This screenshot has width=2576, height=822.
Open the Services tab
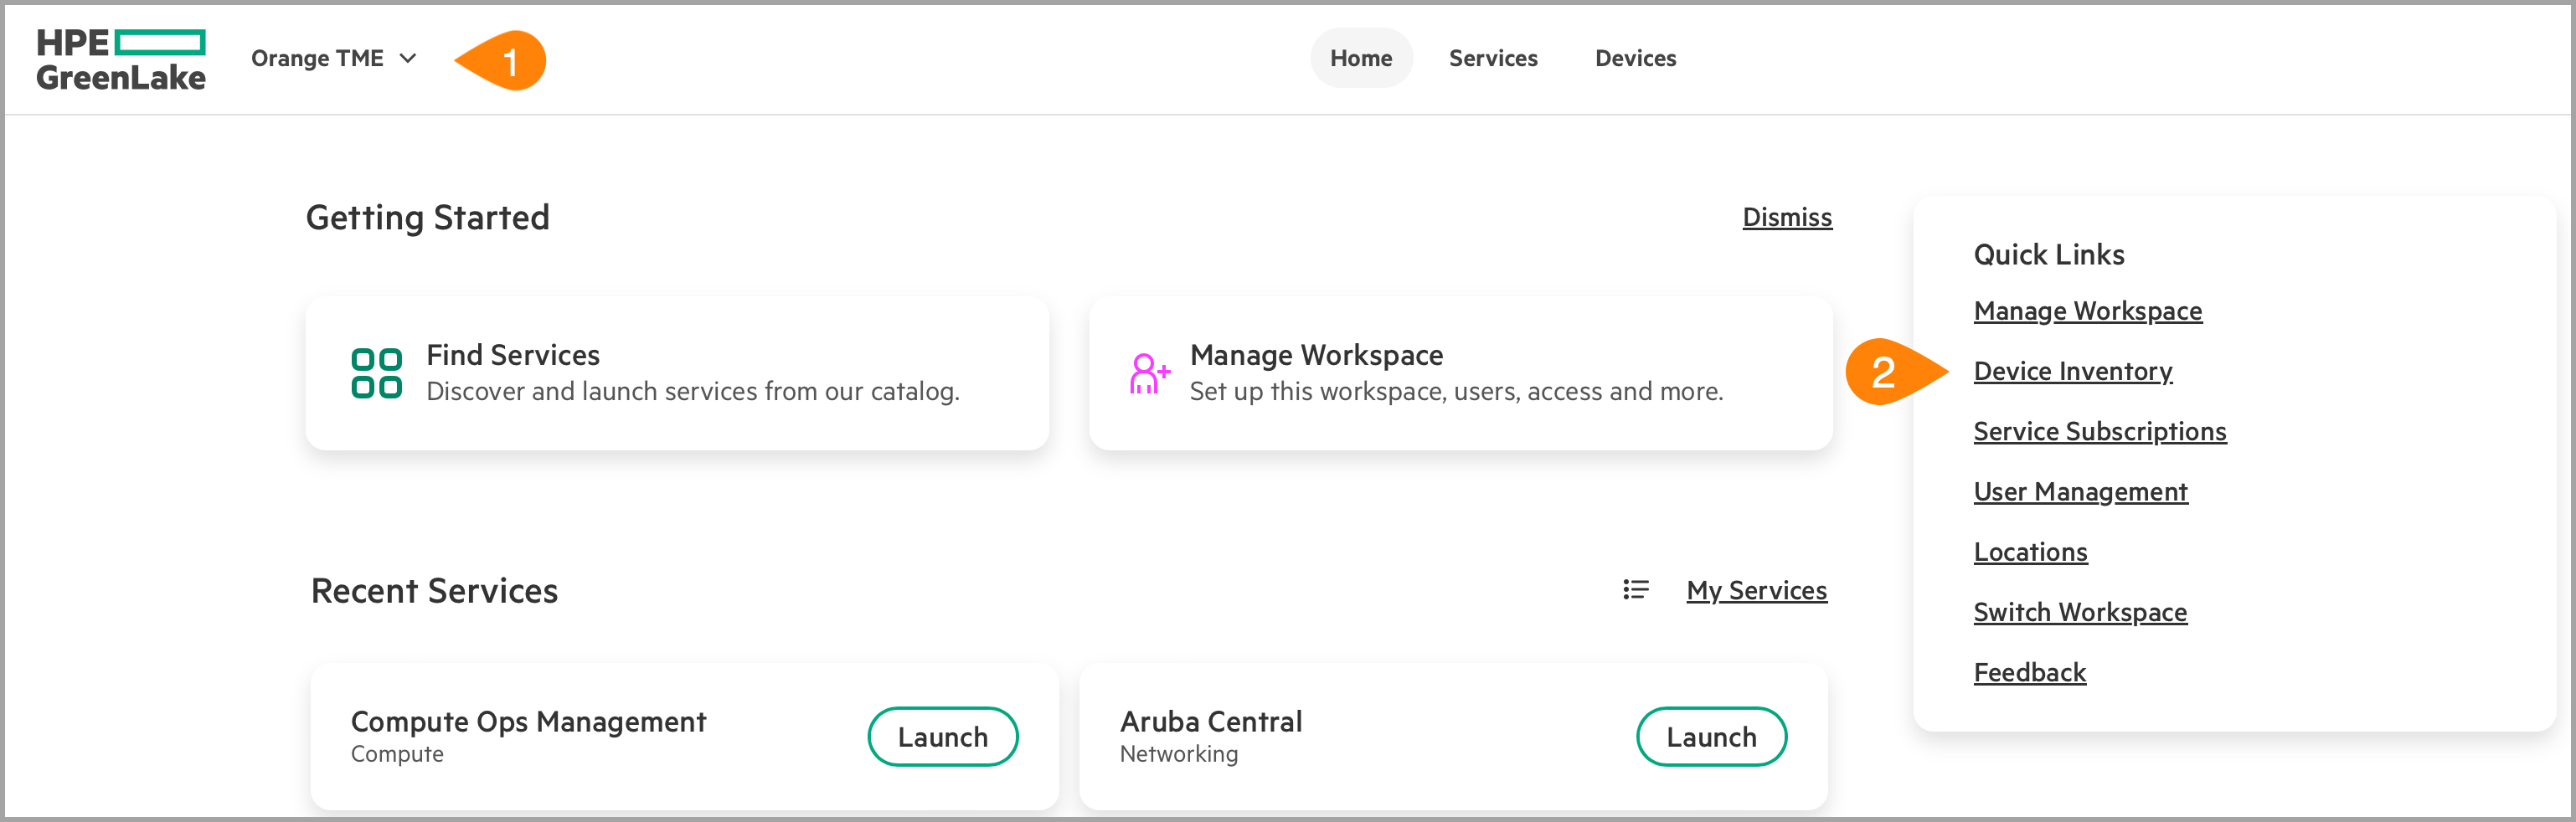1492,58
